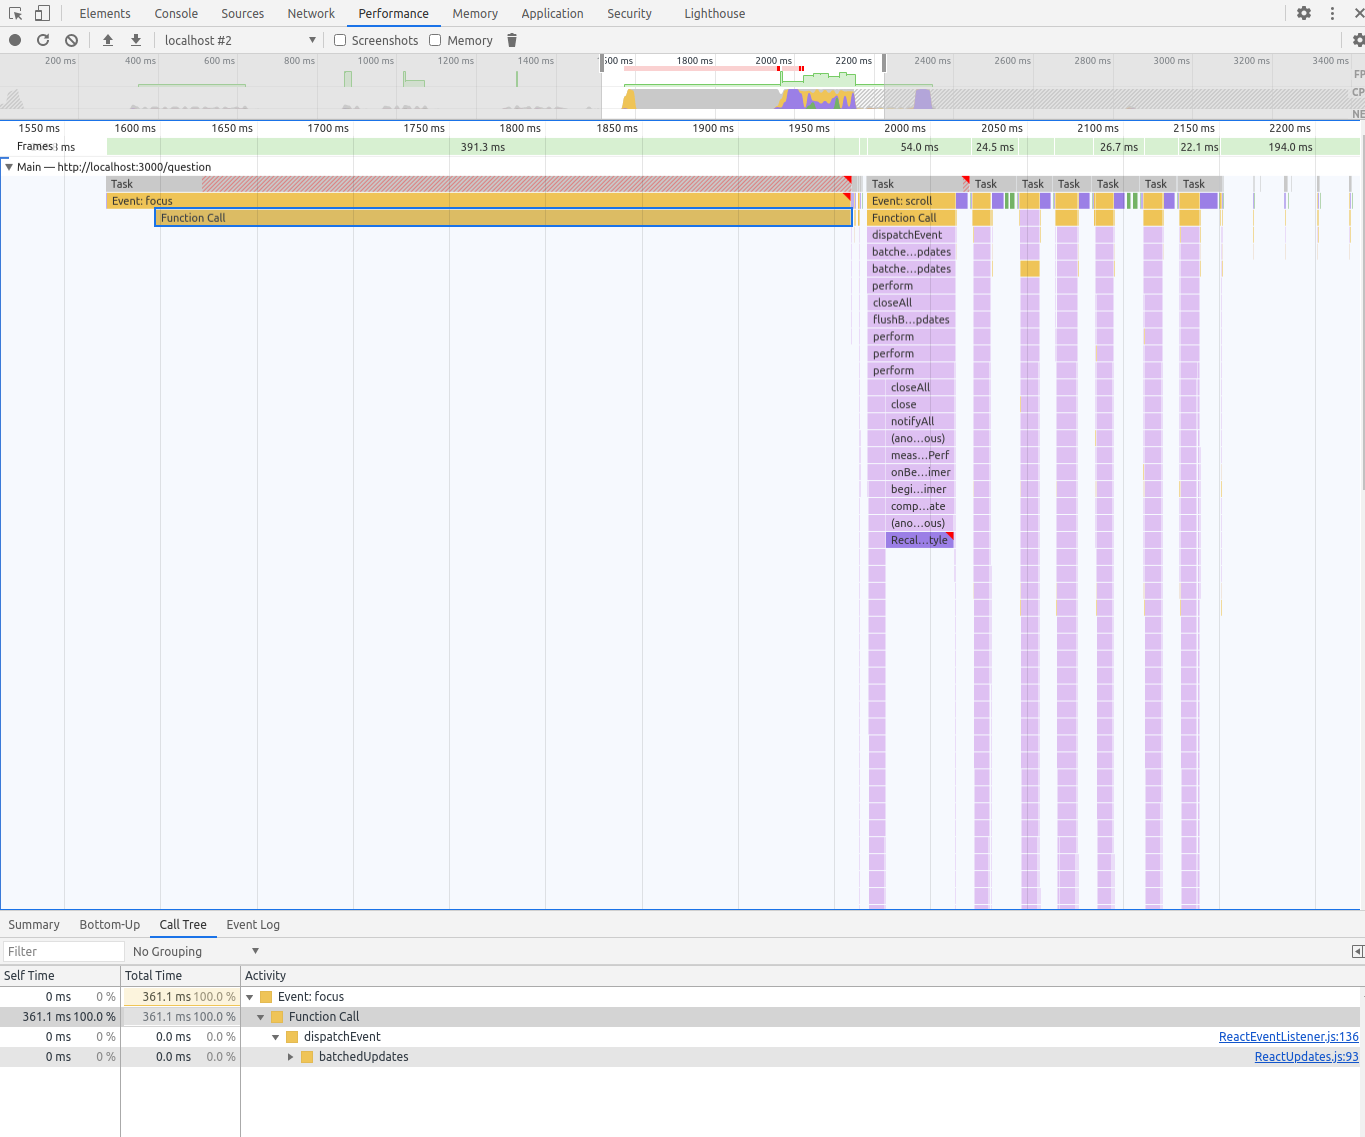Open ReactUpdates.js:93 source link
The height and width of the screenshot is (1137, 1365).
click(1306, 1057)
